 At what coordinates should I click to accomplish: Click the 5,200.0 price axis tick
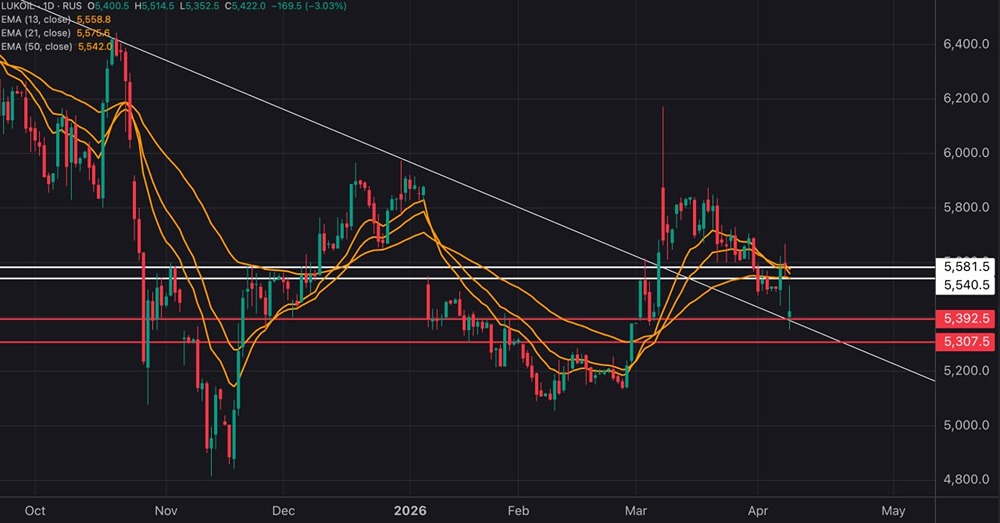point(966,371)
